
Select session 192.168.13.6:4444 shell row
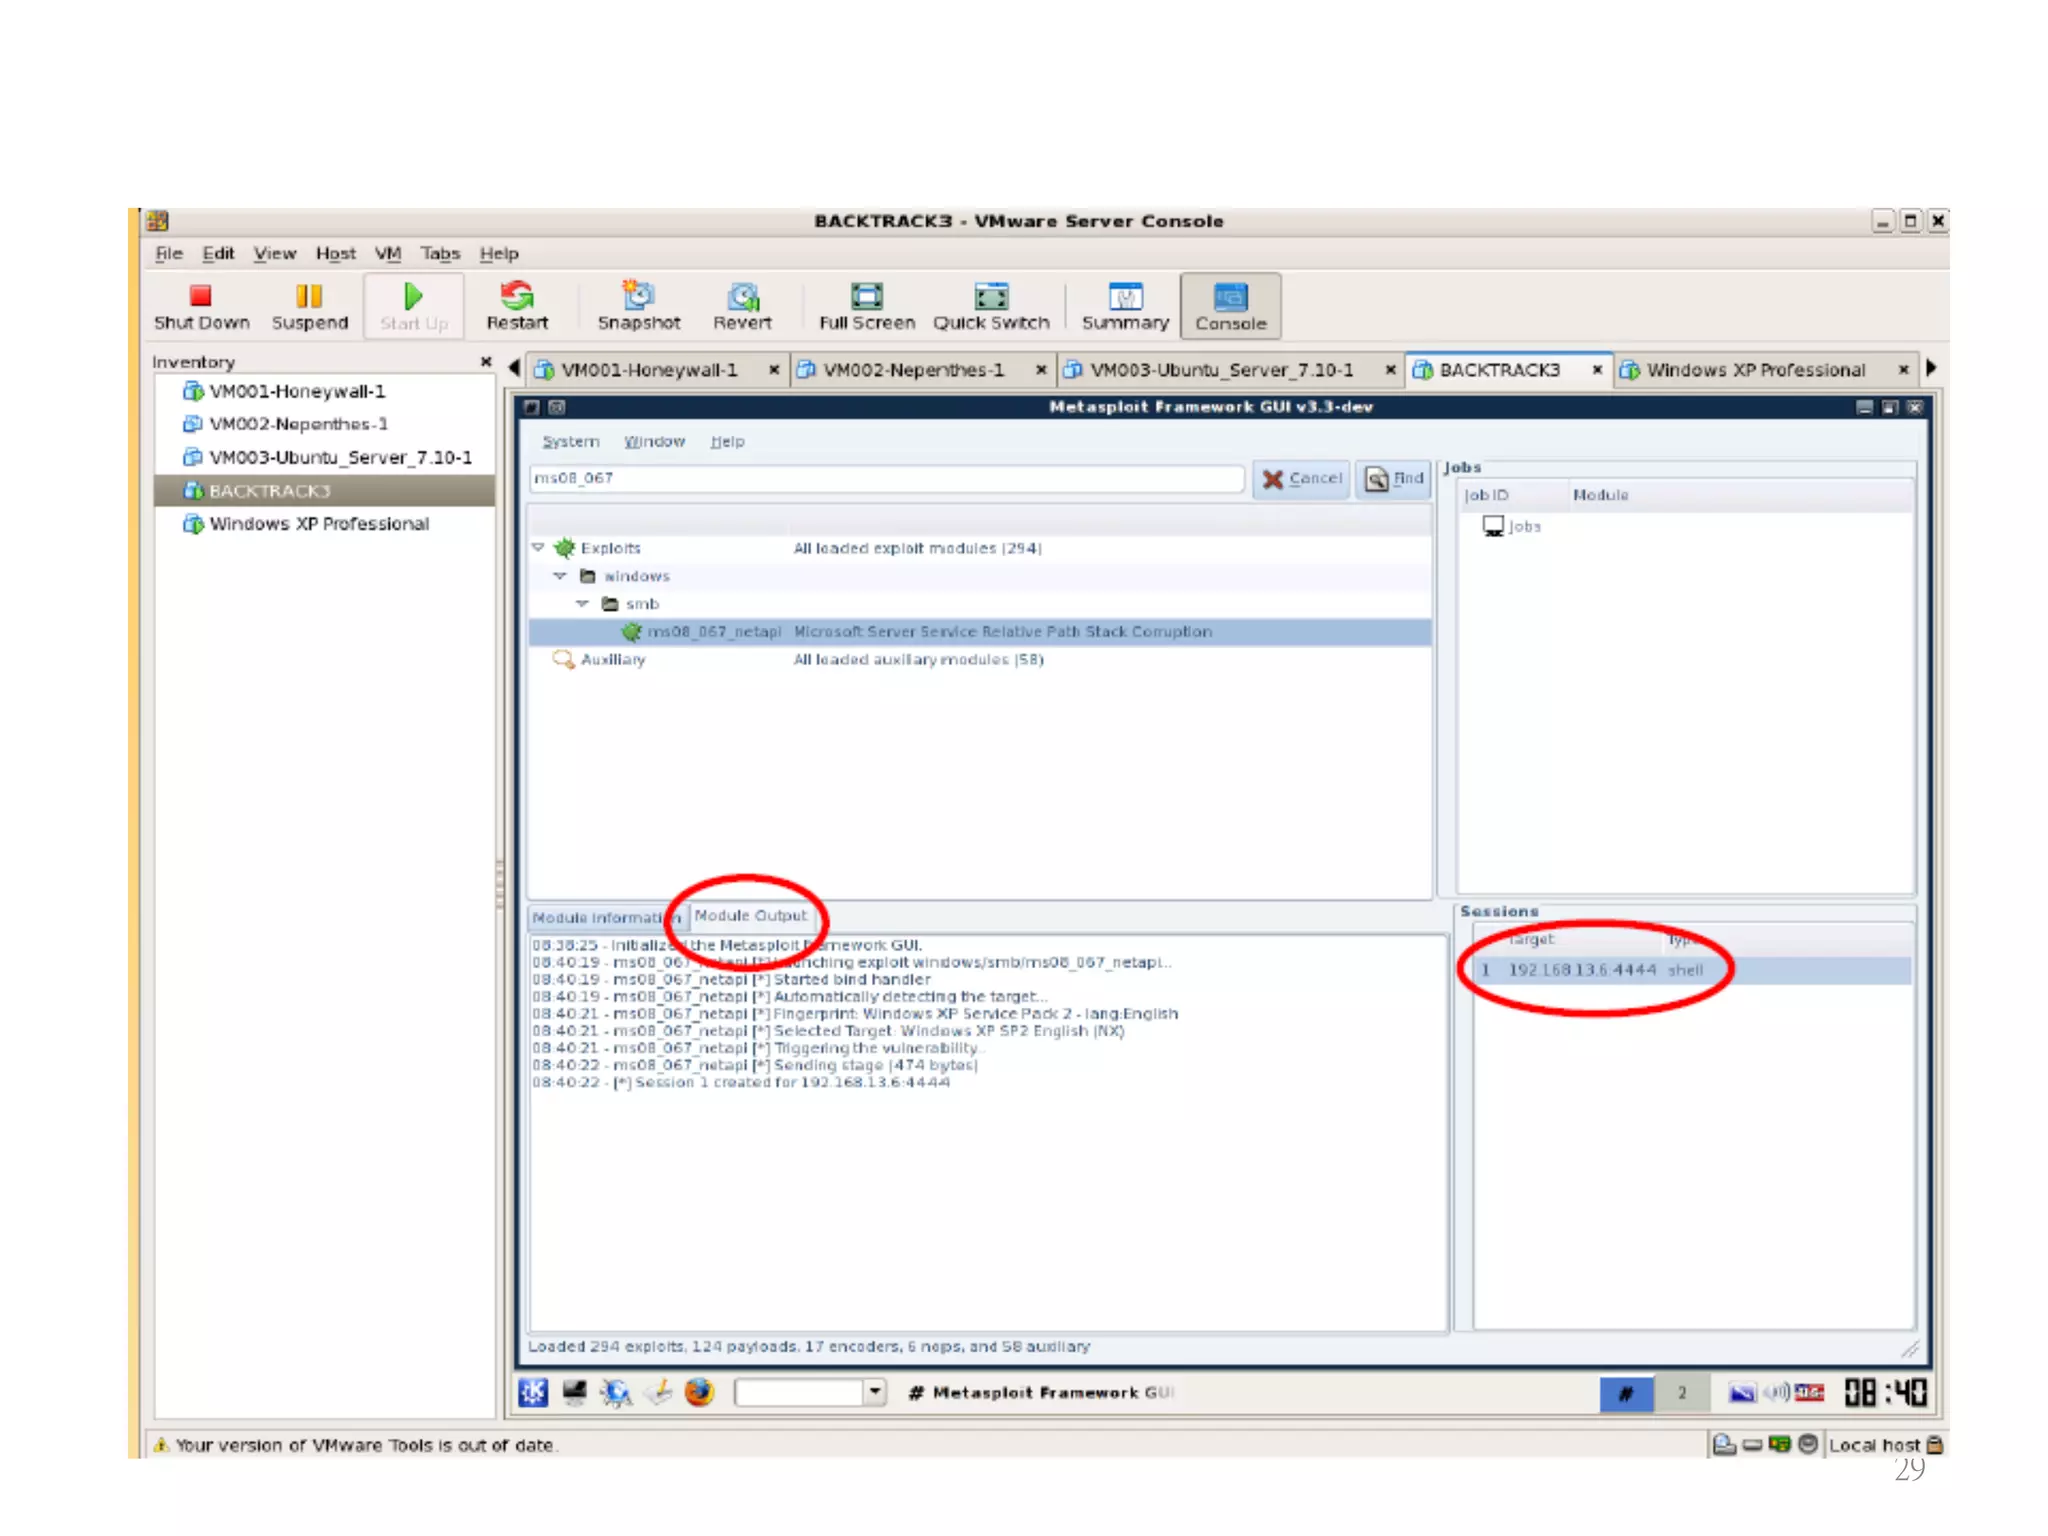tap(1600, 970)
